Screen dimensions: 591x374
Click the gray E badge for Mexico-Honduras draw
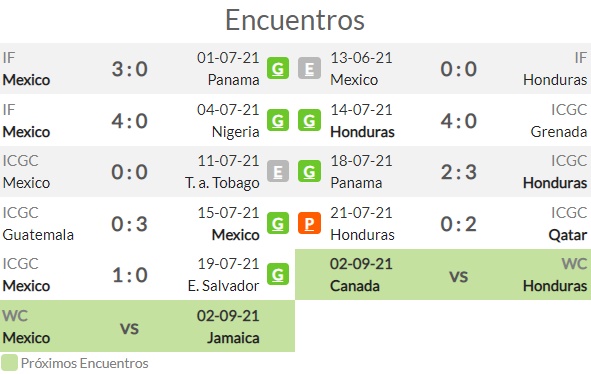pos(309,68)
